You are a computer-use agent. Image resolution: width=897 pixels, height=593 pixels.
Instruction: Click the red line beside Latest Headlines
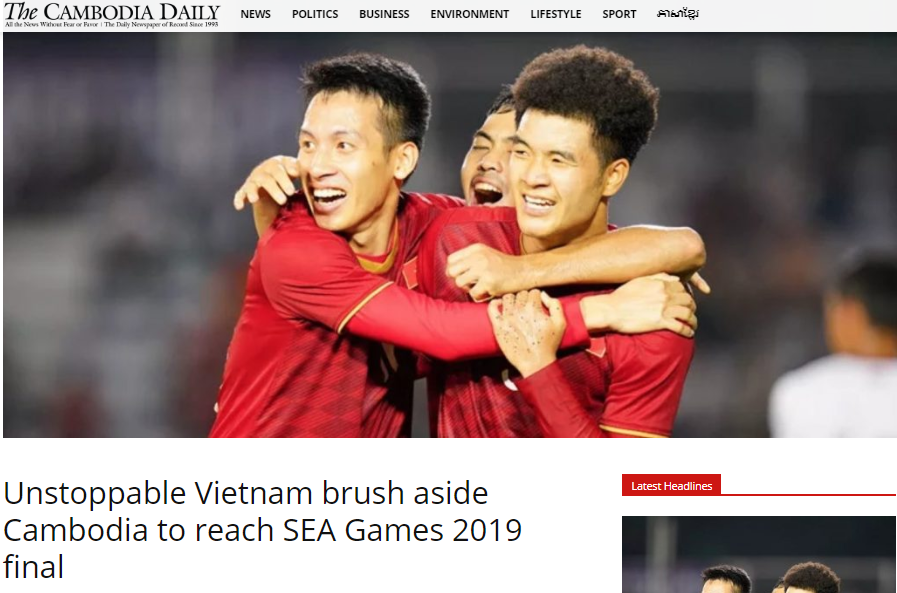pos(808,495)
